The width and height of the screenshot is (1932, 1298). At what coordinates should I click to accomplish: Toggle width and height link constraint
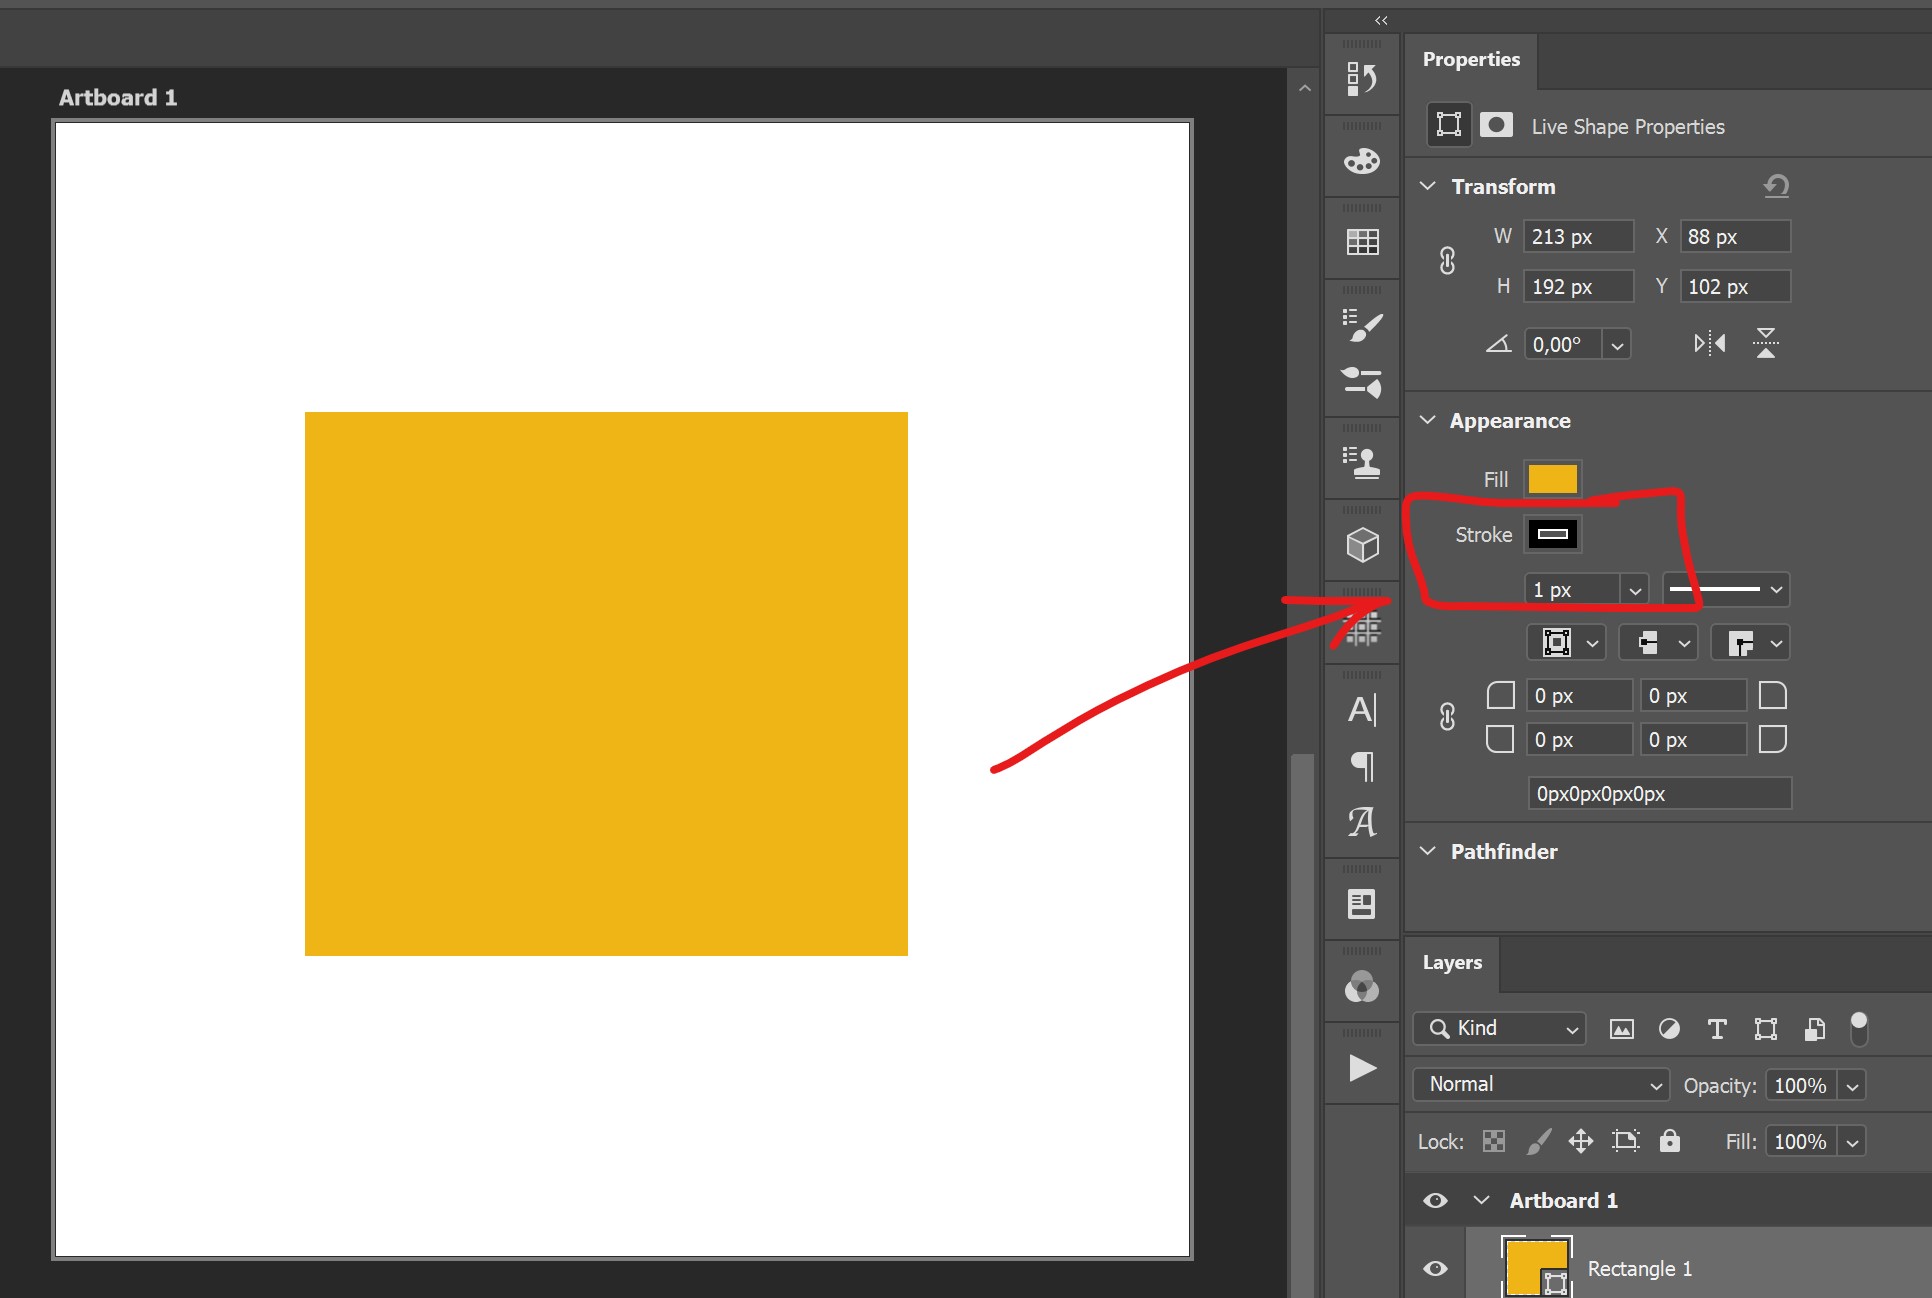(x=1447, y=261)
